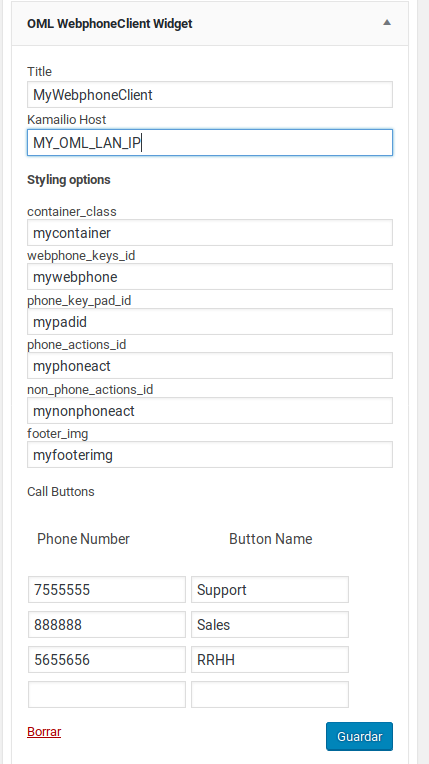Image resolution: width=429 pixels, height=764 pixels.
Task: Click the footer_img field
Action: [210, 455]
